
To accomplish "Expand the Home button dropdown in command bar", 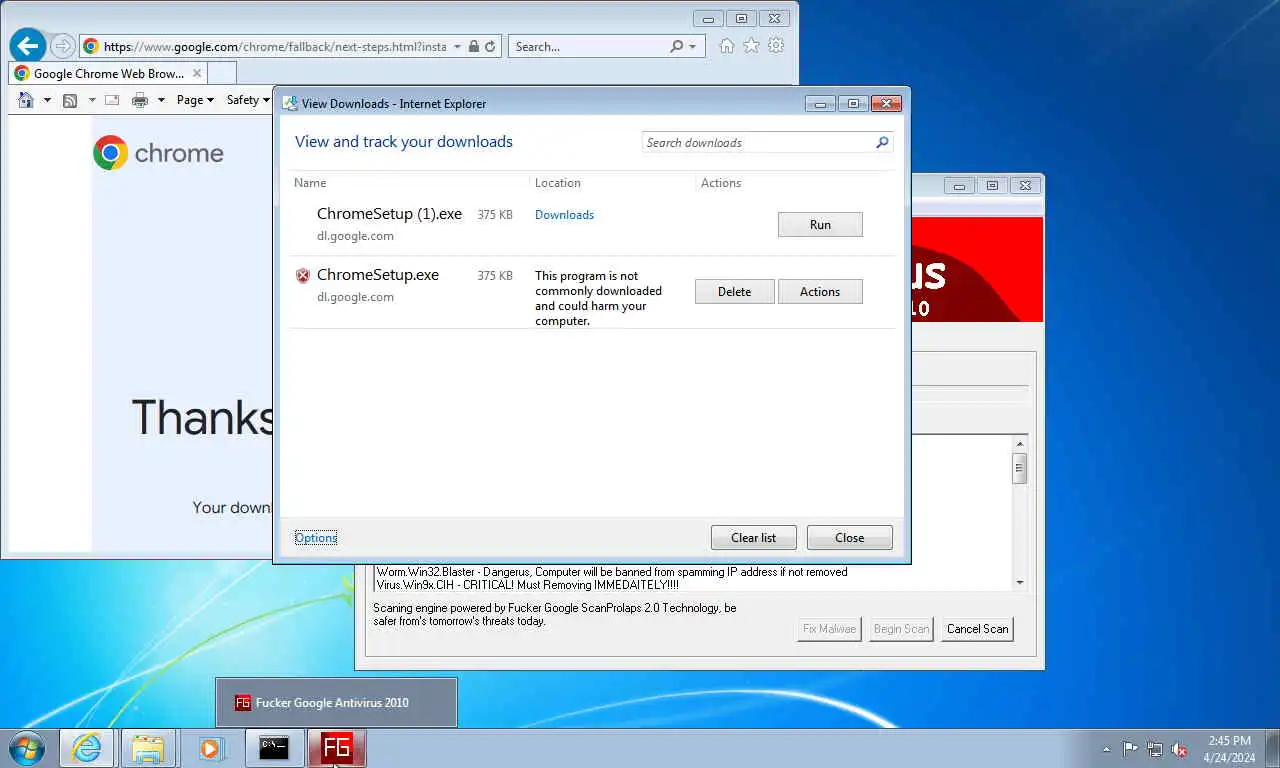I will pyautogui.click(x=47, y=100).
